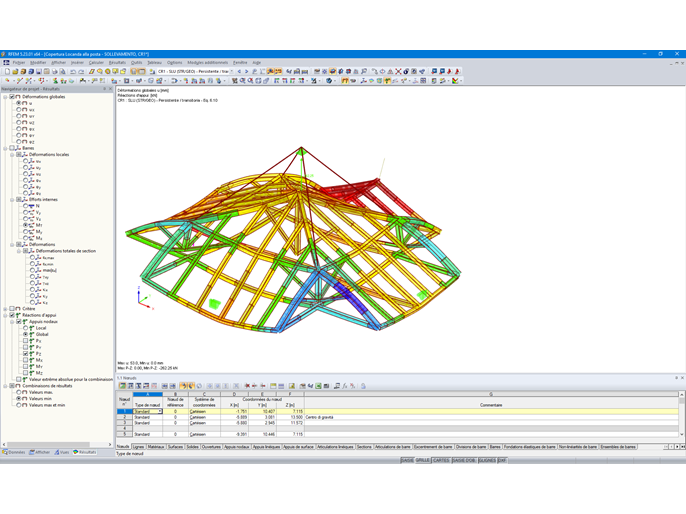Select the uz deformation radio button
The width and height of the screenshot is (686, 514).
[19, 122]
